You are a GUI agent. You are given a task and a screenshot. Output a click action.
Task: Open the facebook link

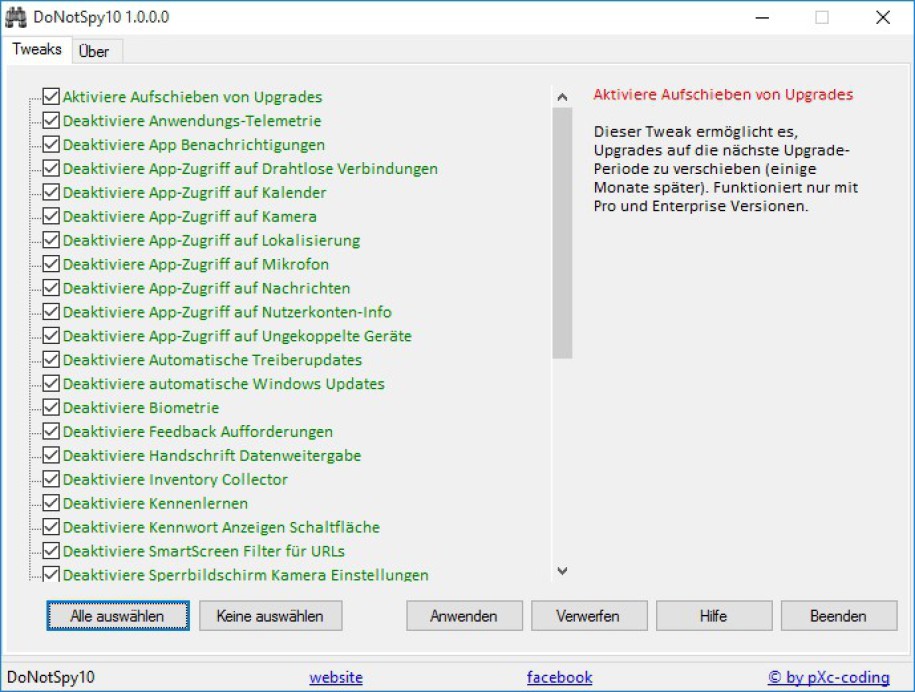coord(559,677)
